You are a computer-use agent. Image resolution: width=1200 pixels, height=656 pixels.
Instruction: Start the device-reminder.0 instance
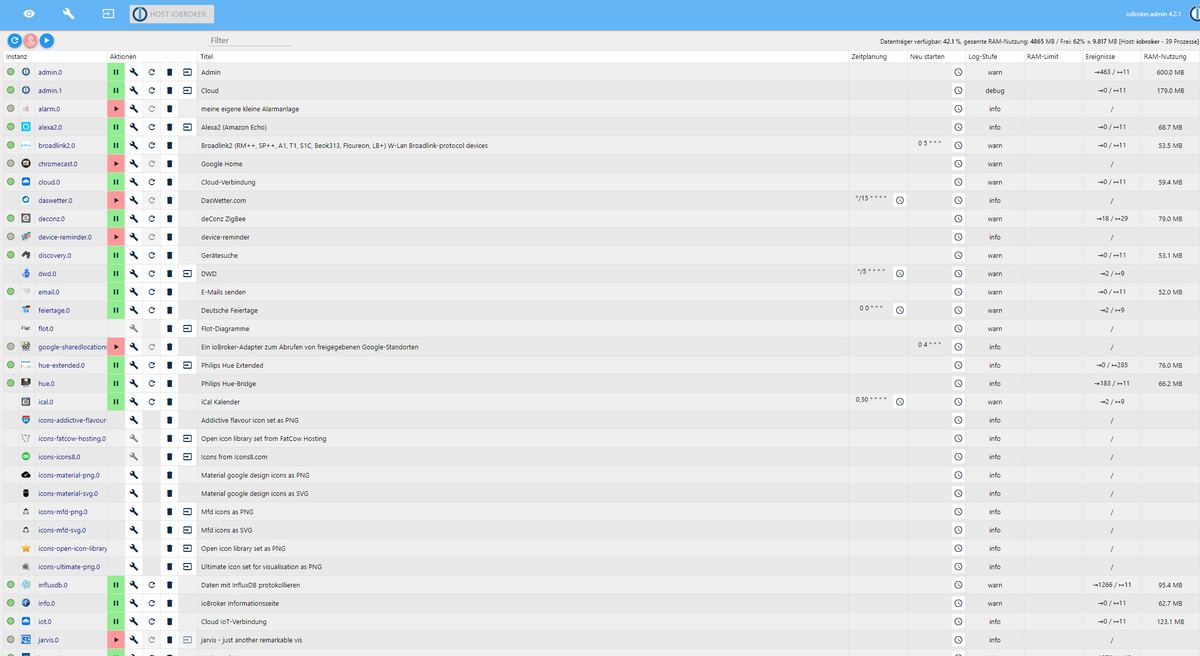click(115, 237)
